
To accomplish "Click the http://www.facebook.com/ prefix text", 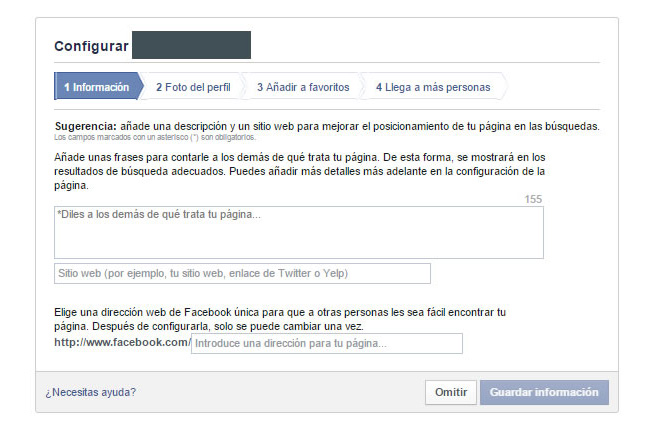I will tap(122, 342).
